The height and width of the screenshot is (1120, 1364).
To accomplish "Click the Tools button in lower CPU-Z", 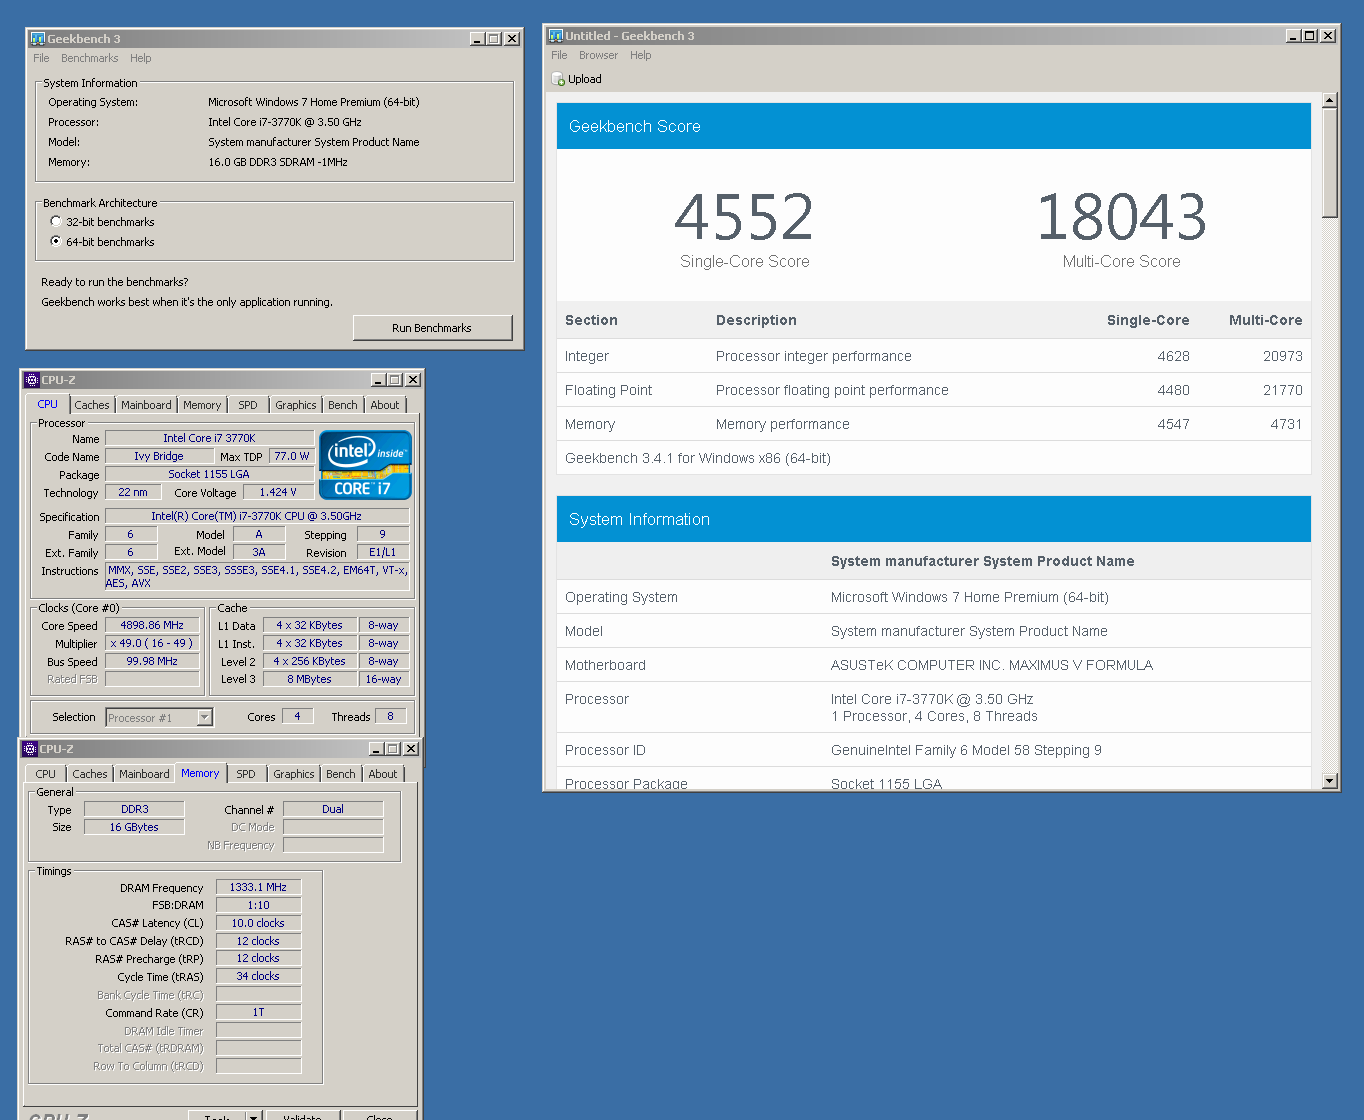I will click(x=217, y=1116).
